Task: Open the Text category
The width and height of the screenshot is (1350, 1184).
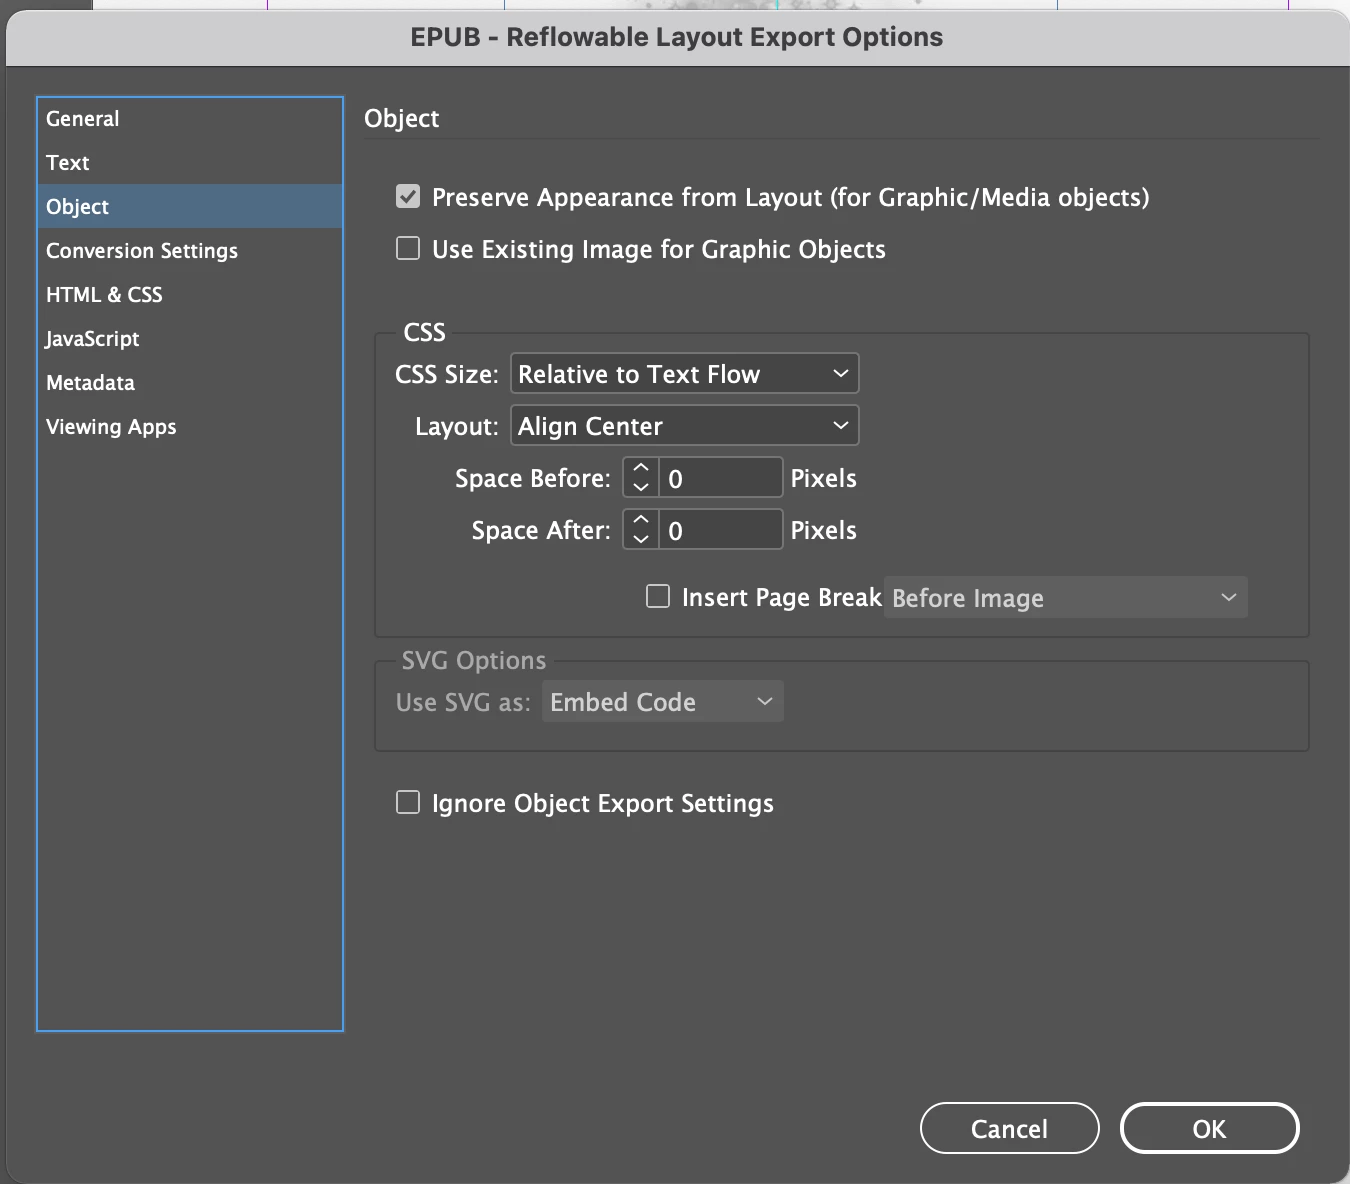Action: pos(190,163)
